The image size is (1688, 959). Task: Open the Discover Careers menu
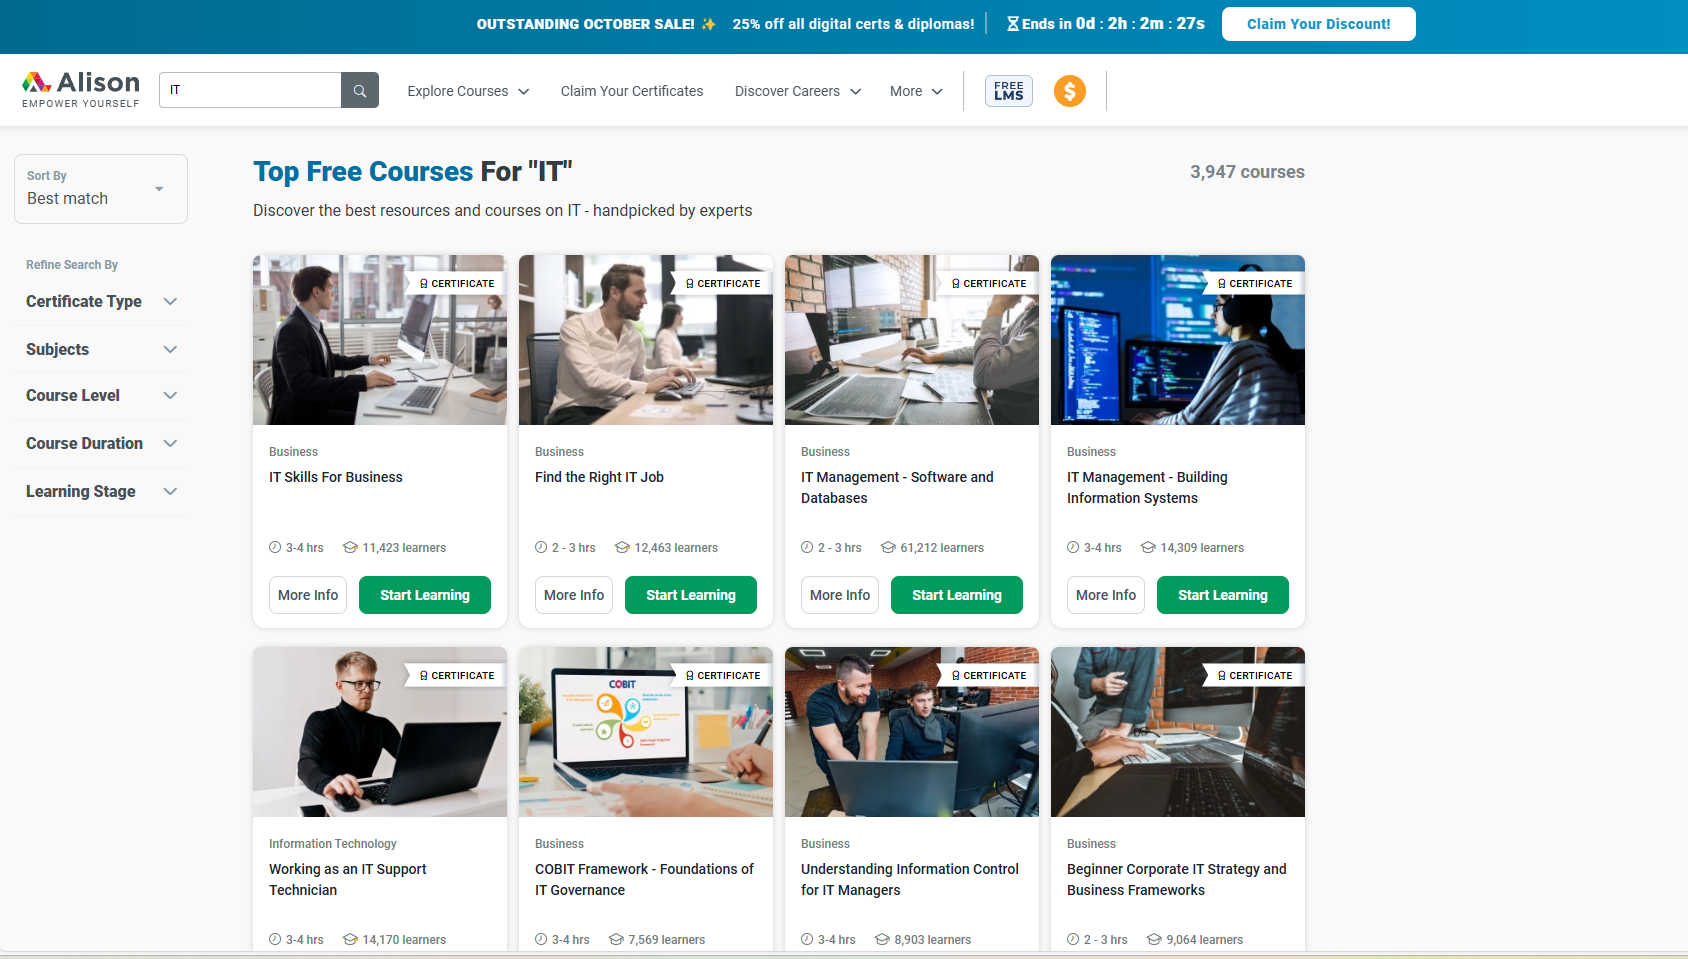click(x=798, y=91)
